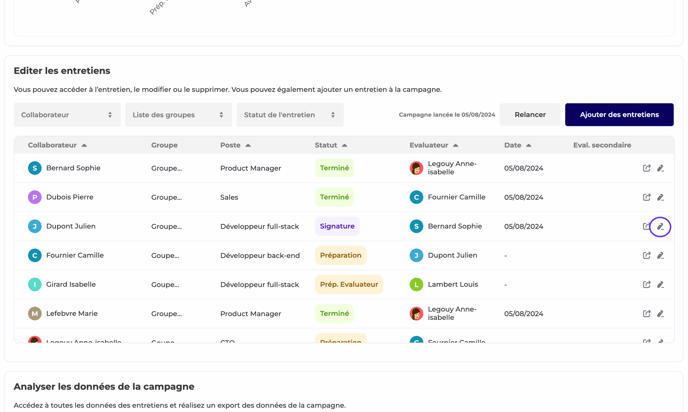Open Dubois Pierre's interview in new window

pyautogui.click(x=646, y=197)
